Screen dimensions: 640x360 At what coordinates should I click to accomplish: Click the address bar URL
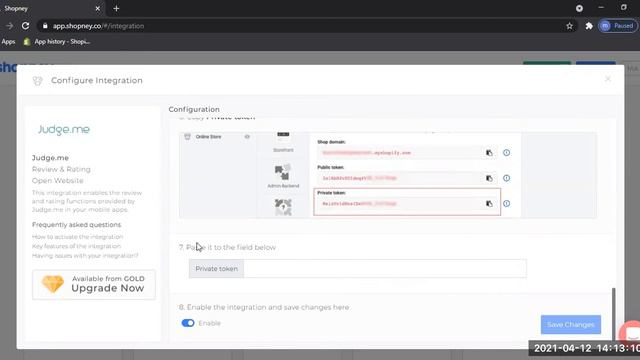point(98,26)
